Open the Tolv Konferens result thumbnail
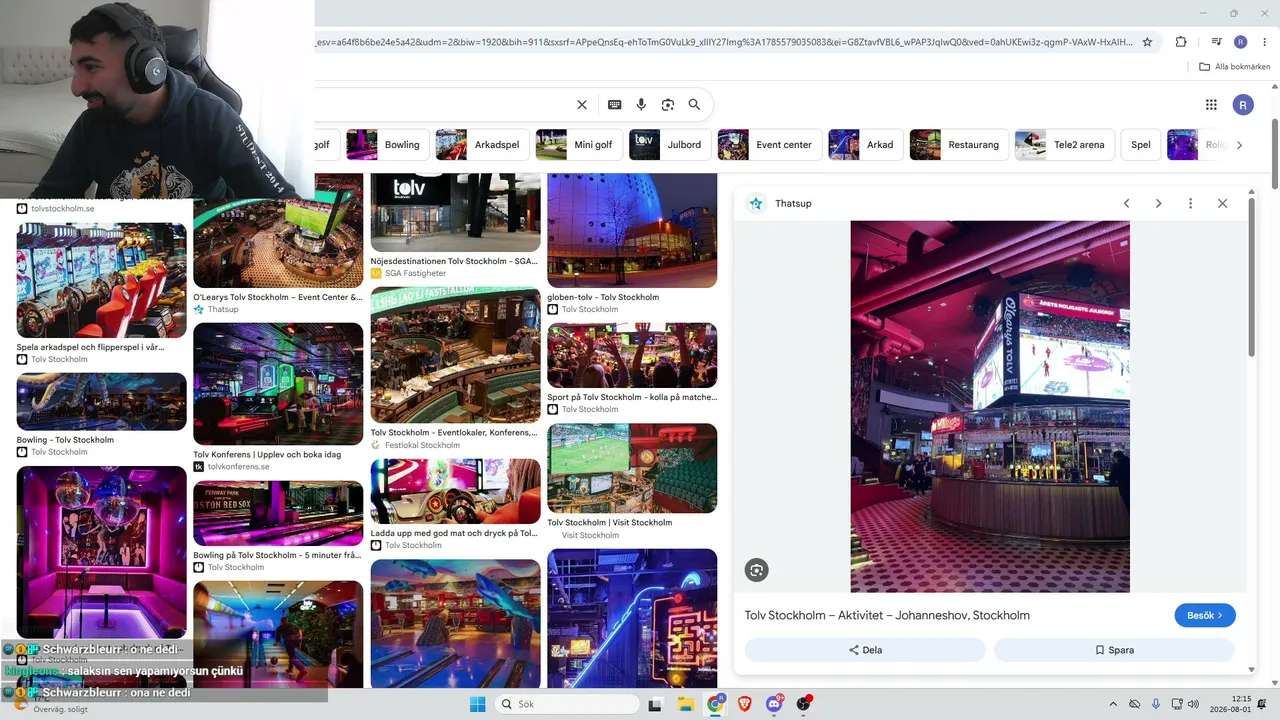1280x720 pixels. point(278,383)
